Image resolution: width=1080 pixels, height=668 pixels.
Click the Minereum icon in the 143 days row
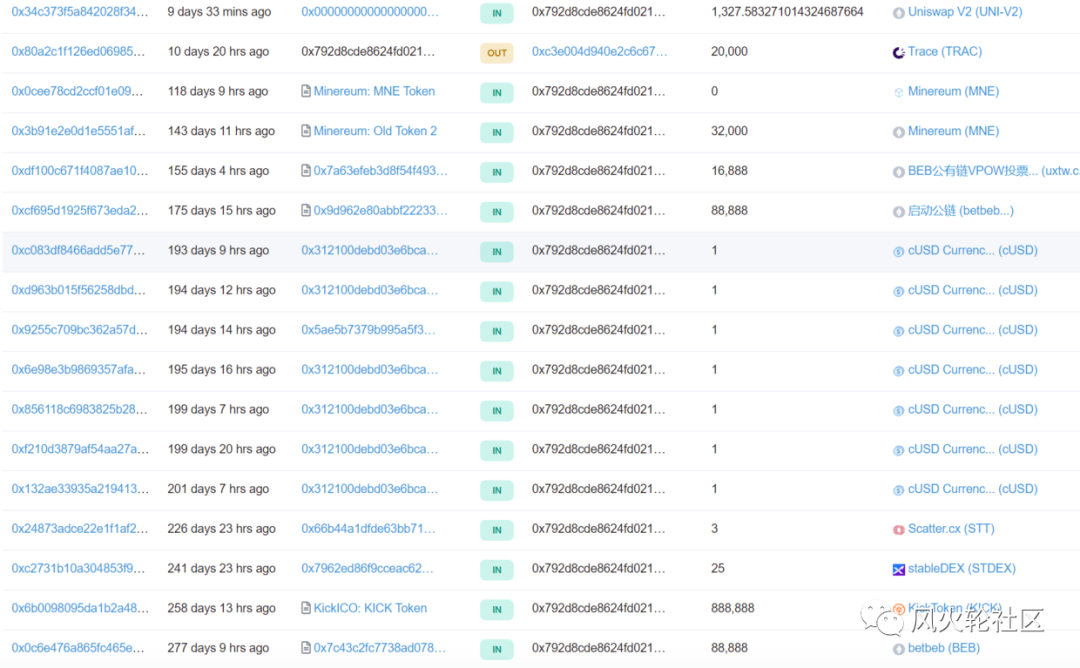click(898, 132)
